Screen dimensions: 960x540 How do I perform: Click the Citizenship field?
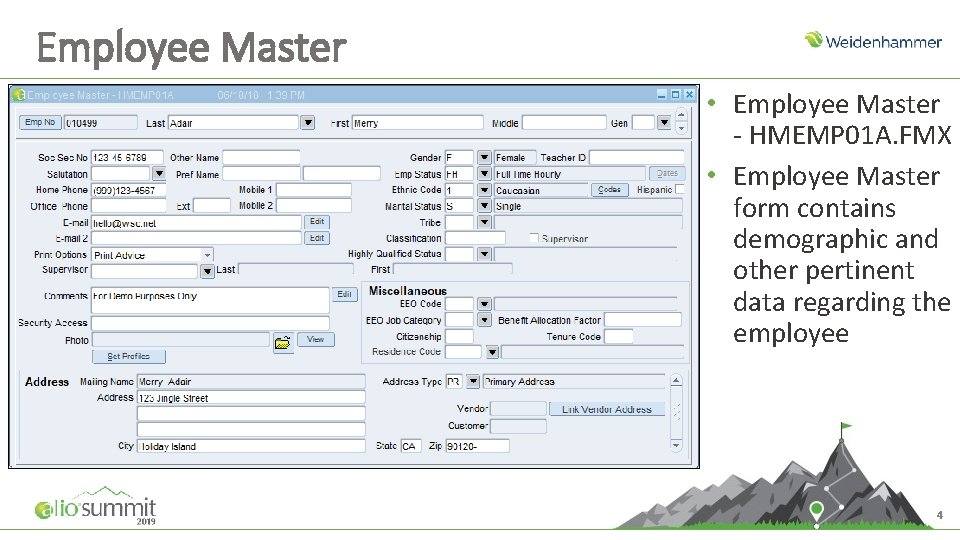[x=459, y=336]
